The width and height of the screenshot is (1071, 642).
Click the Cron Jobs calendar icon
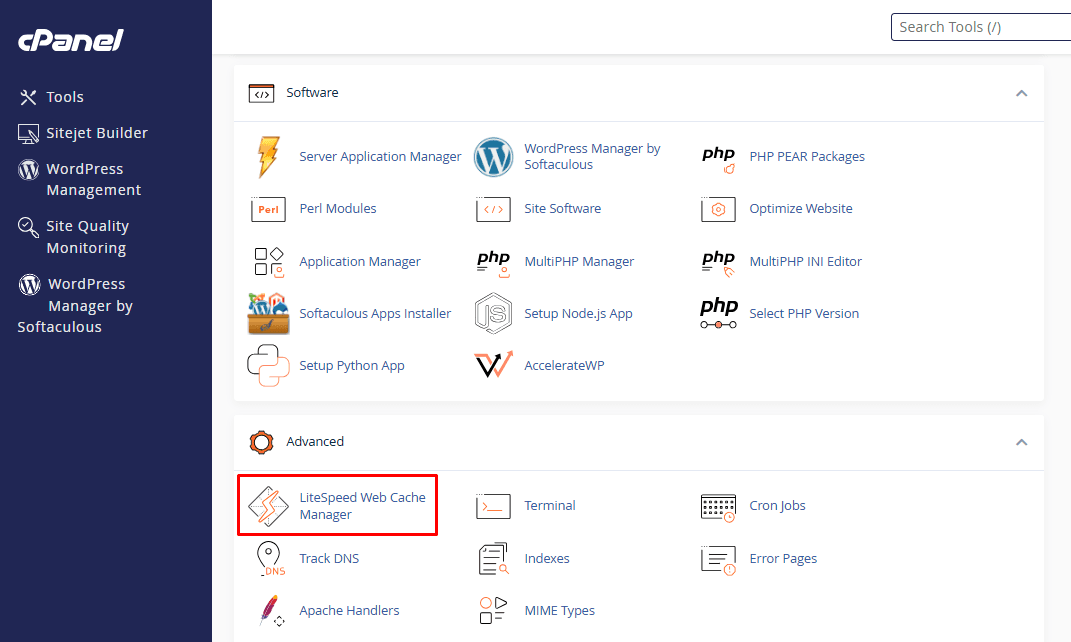719,507
